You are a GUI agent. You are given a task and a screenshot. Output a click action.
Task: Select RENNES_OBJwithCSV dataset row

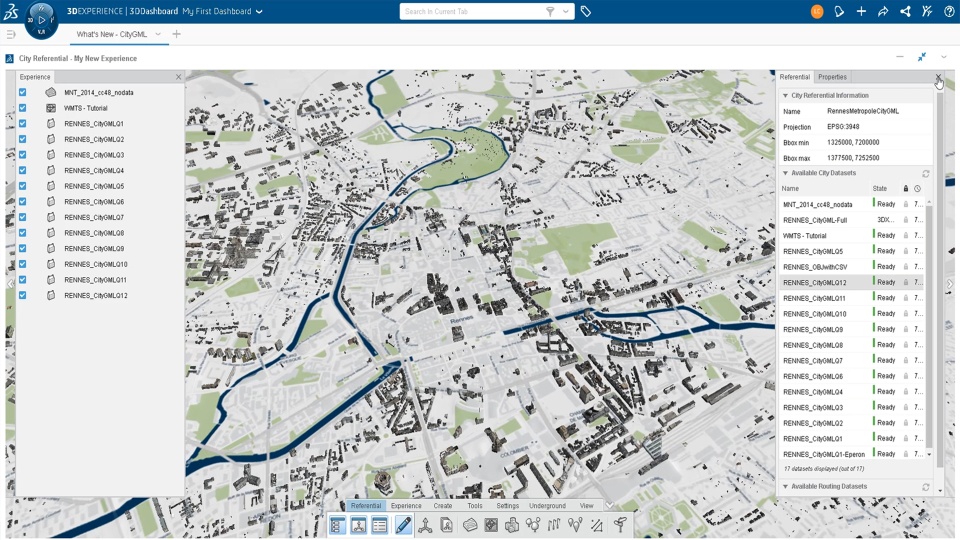853,267
